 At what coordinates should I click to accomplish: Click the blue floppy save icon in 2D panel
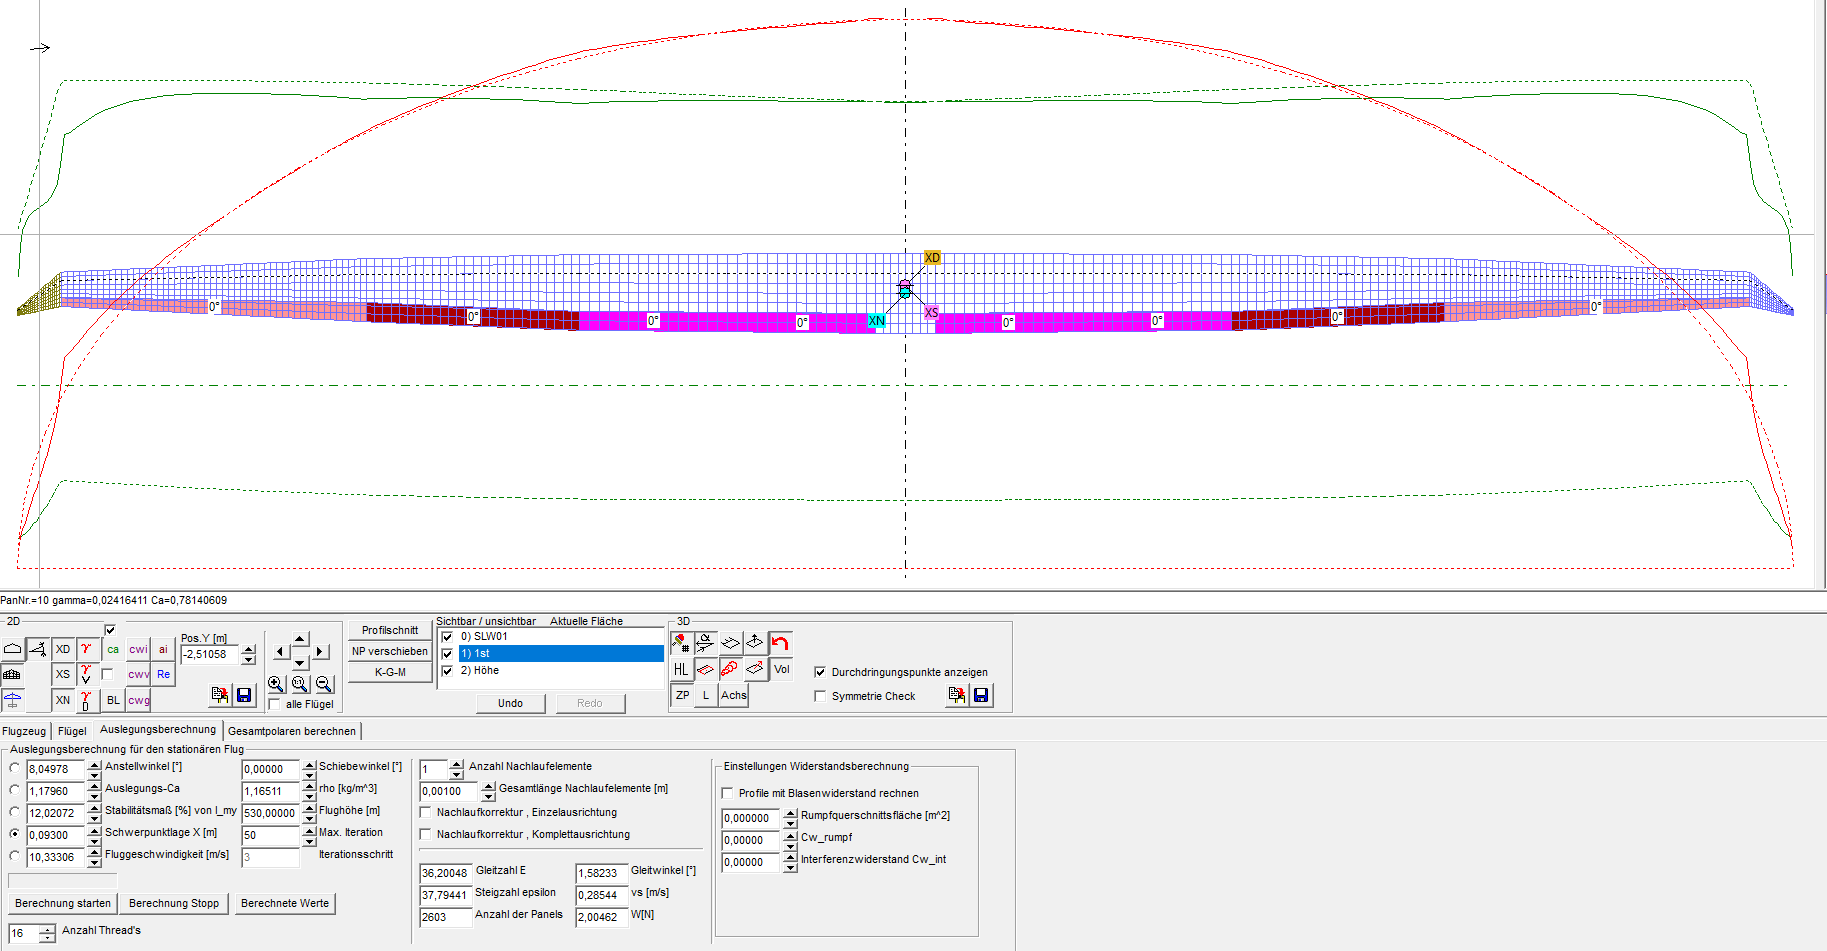244,695
